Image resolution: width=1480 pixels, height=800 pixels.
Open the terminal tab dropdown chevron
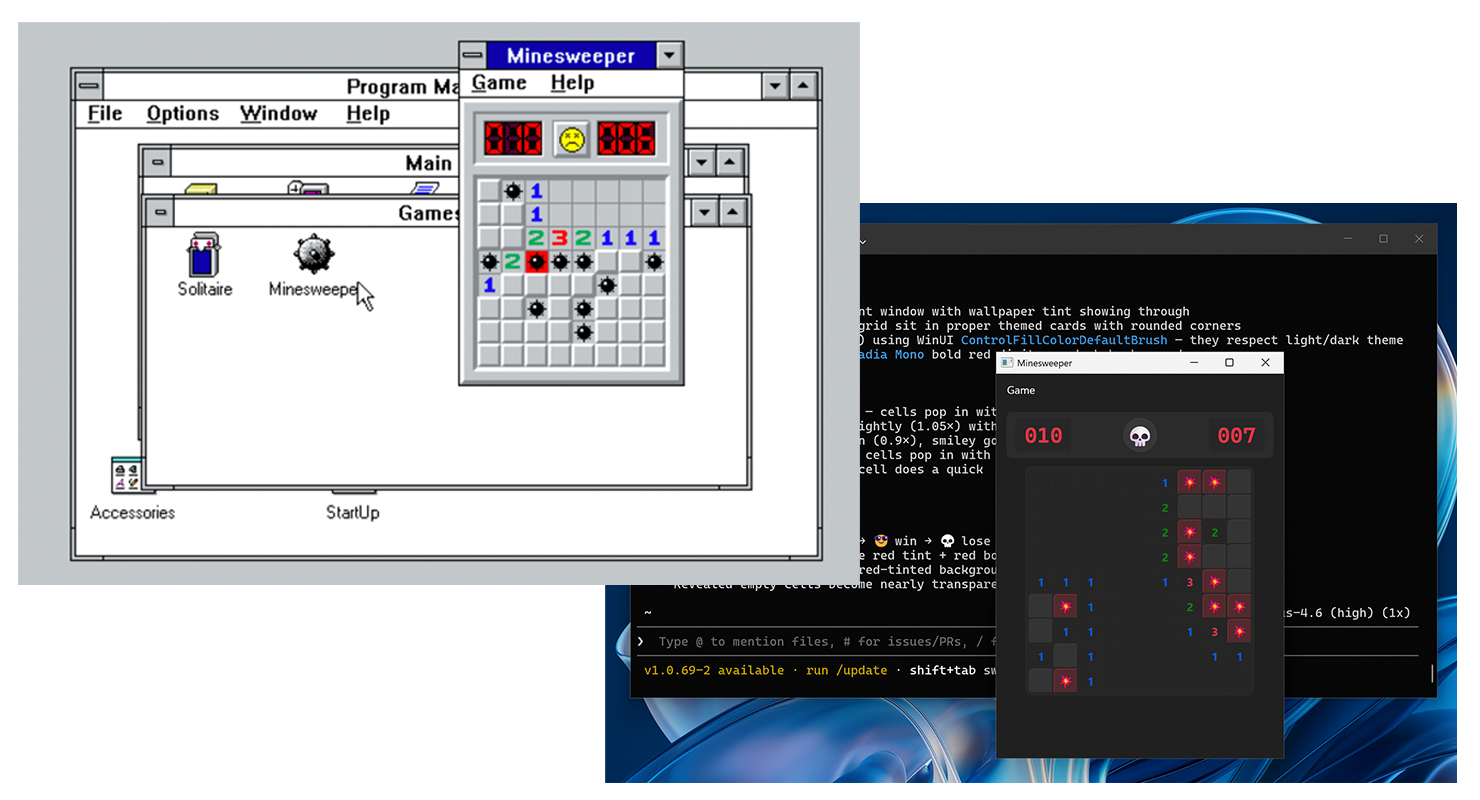[862, 240]
